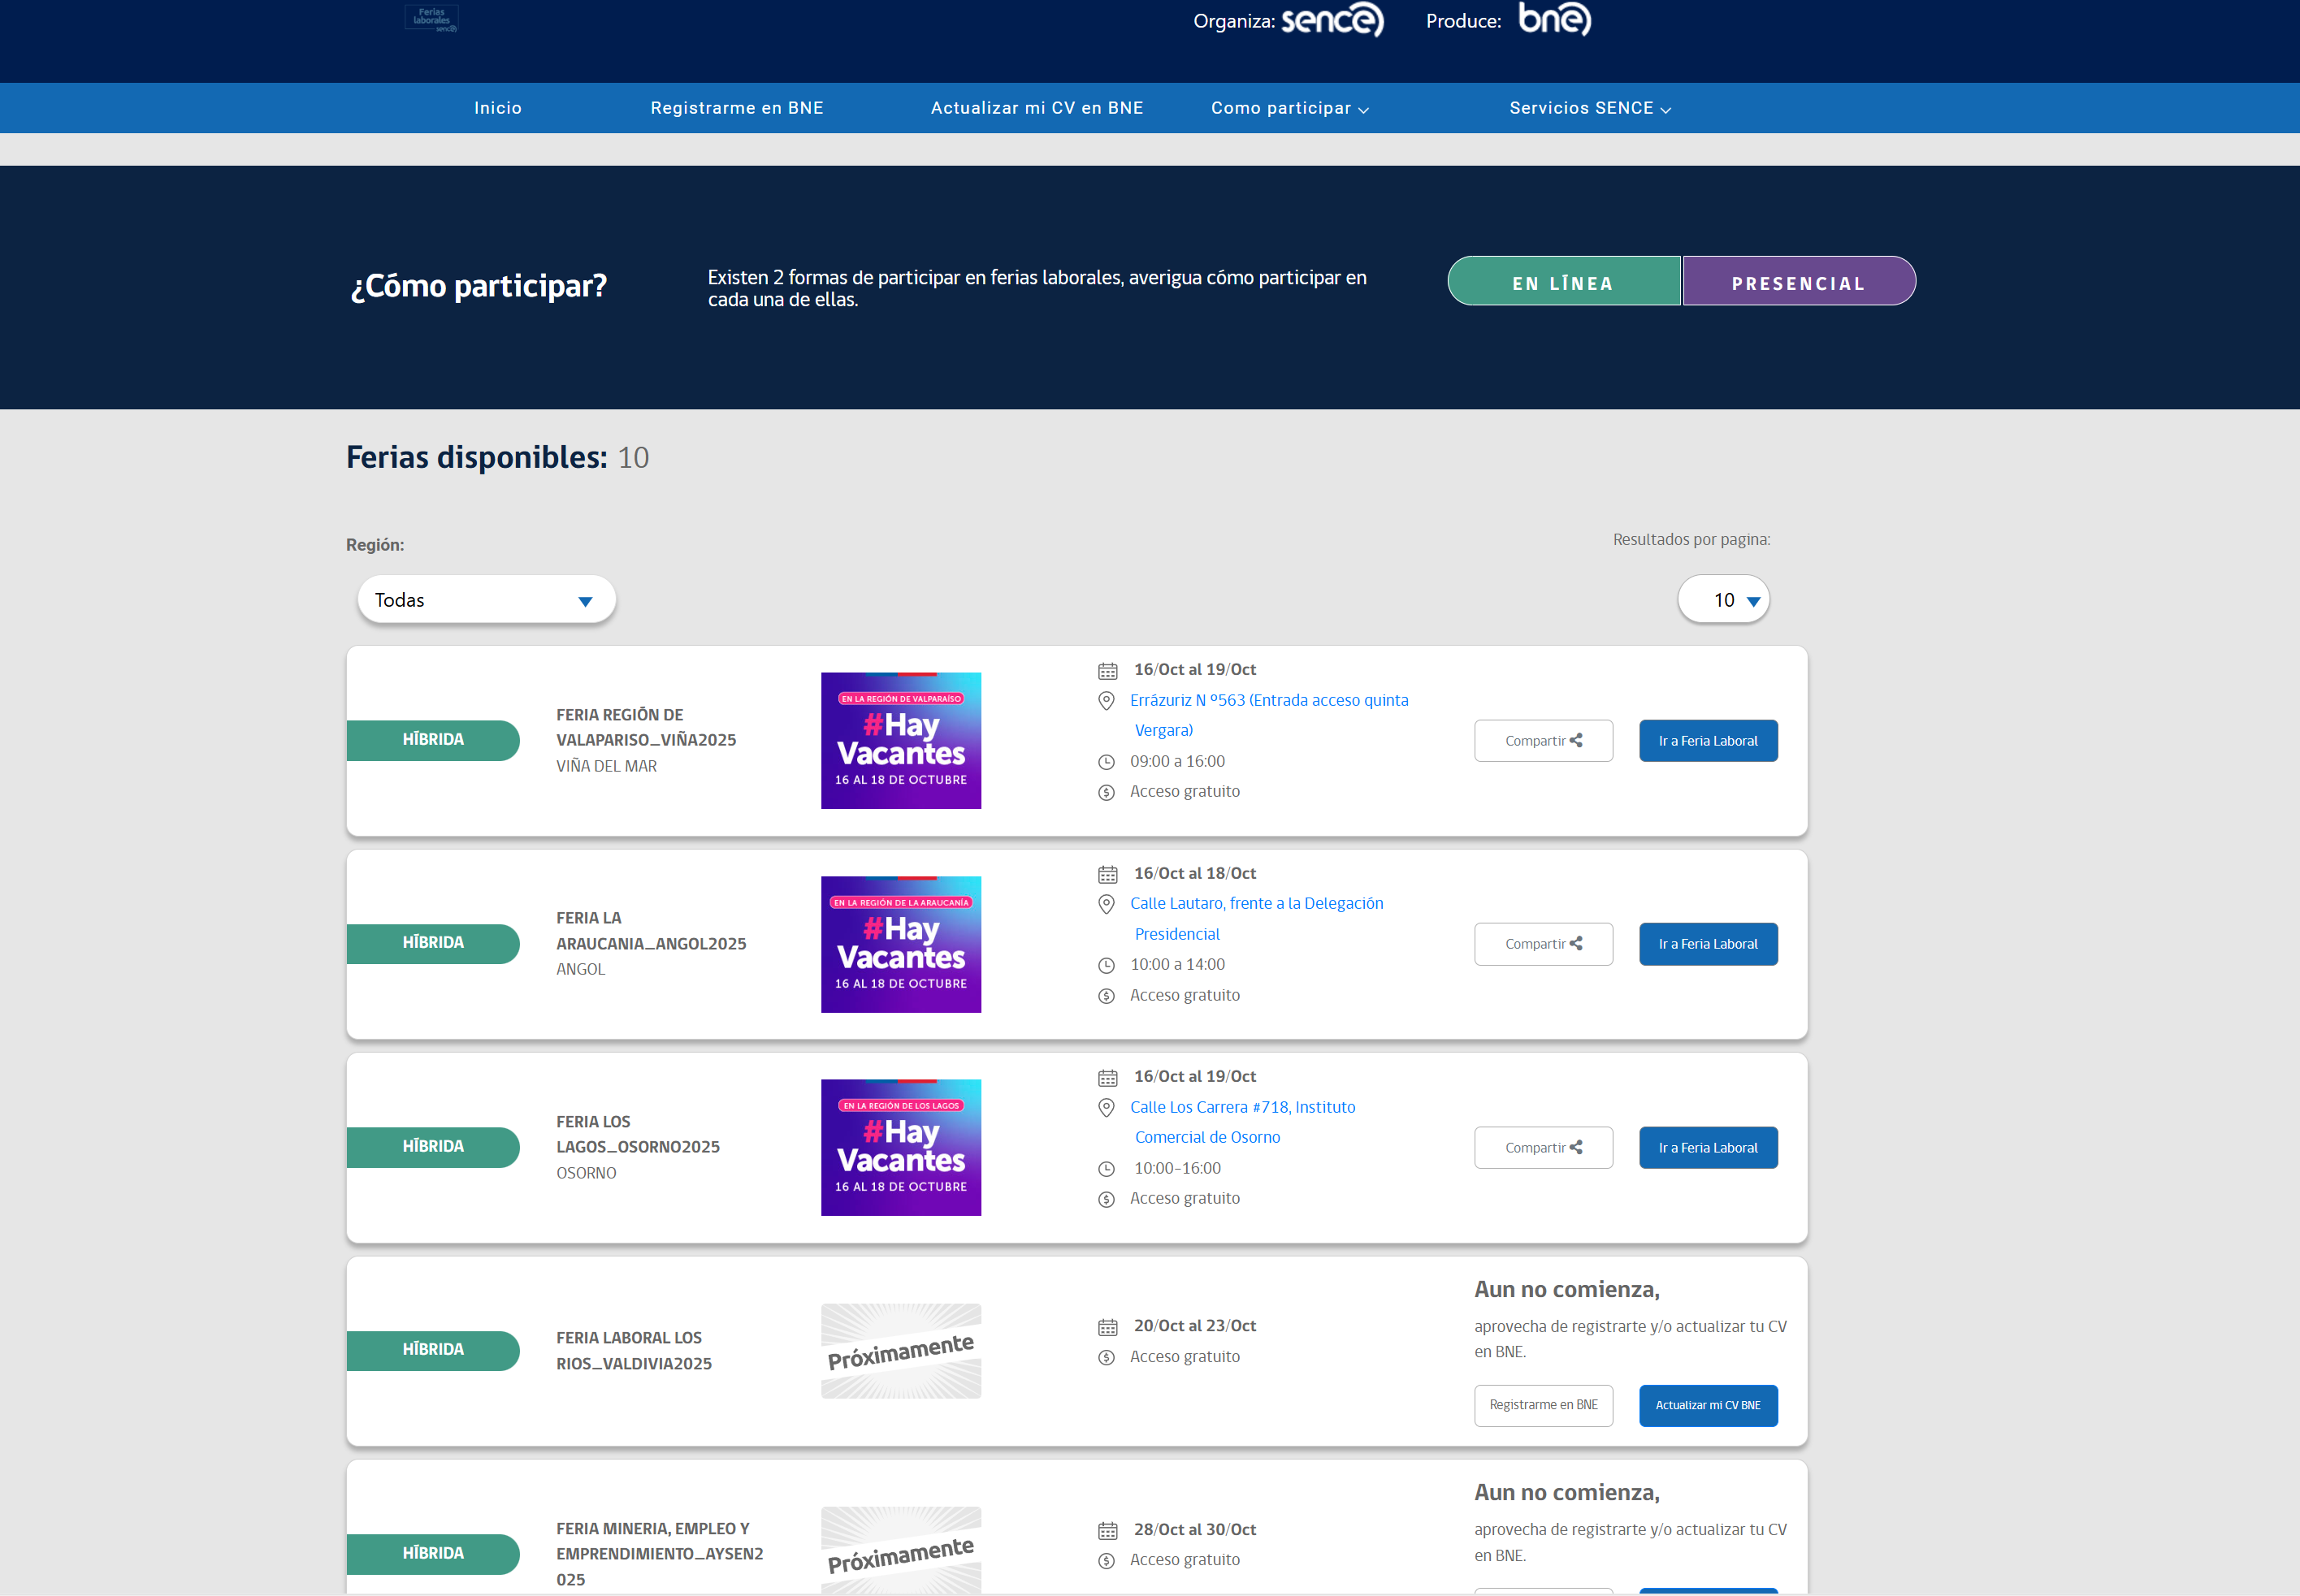Click the Sence logo in header

pos(1332,19)
